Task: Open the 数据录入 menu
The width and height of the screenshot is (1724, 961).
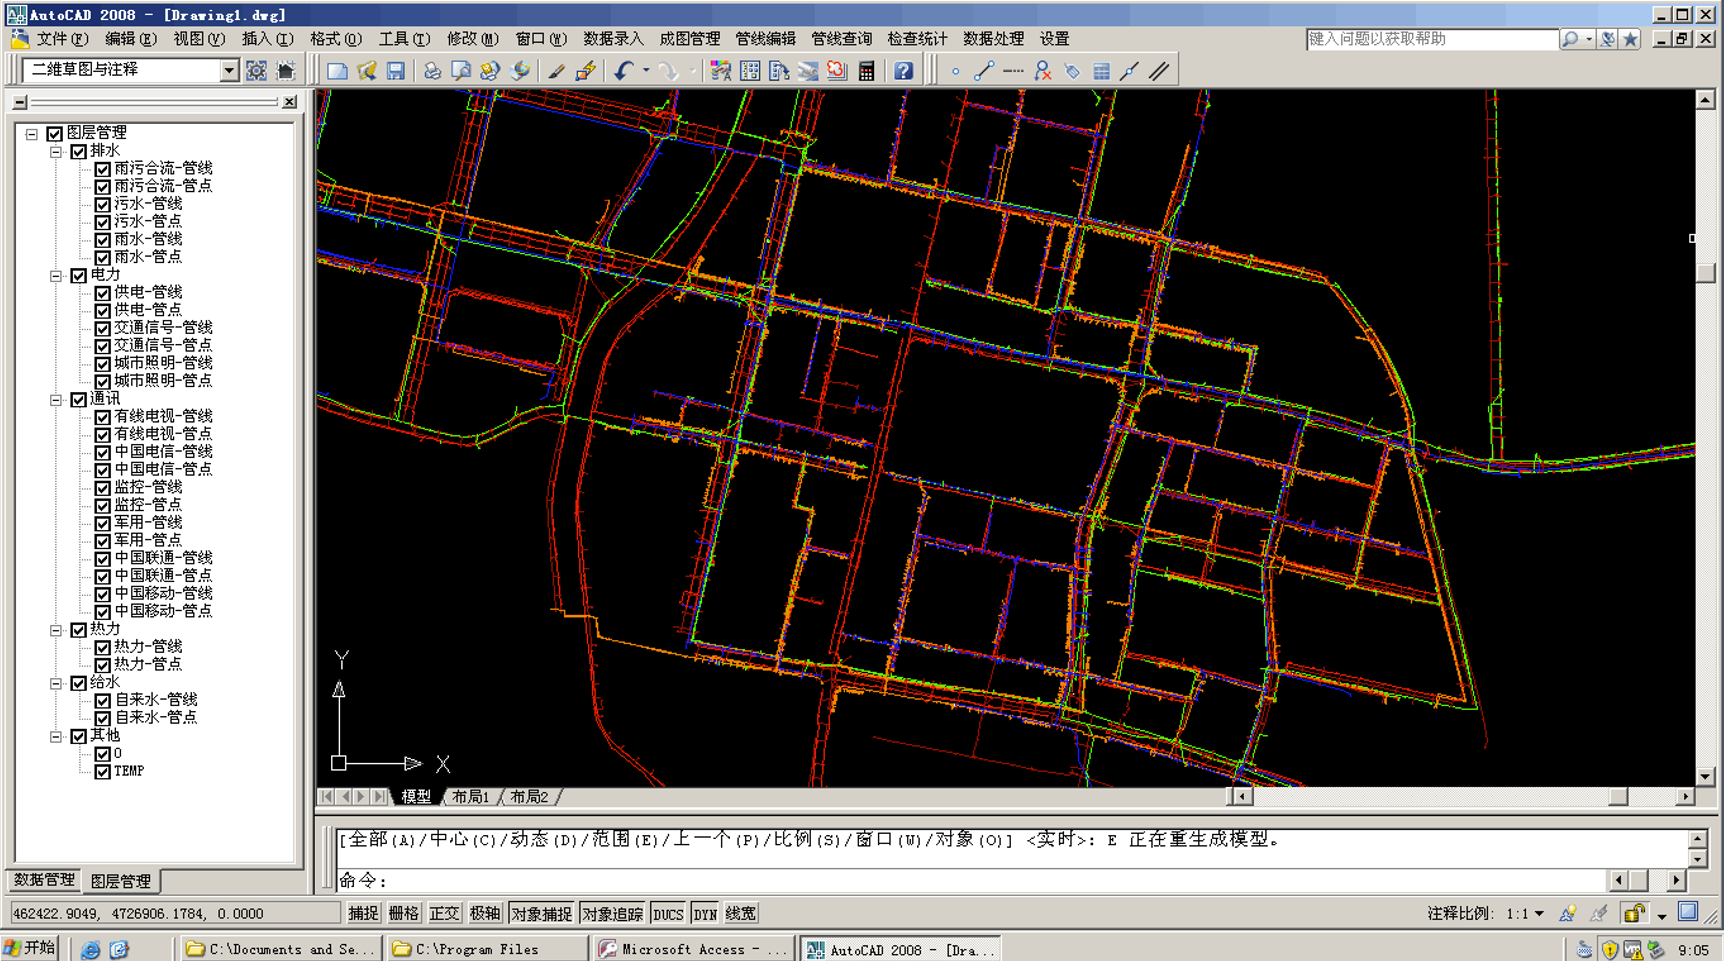Action: click(613, 39)
